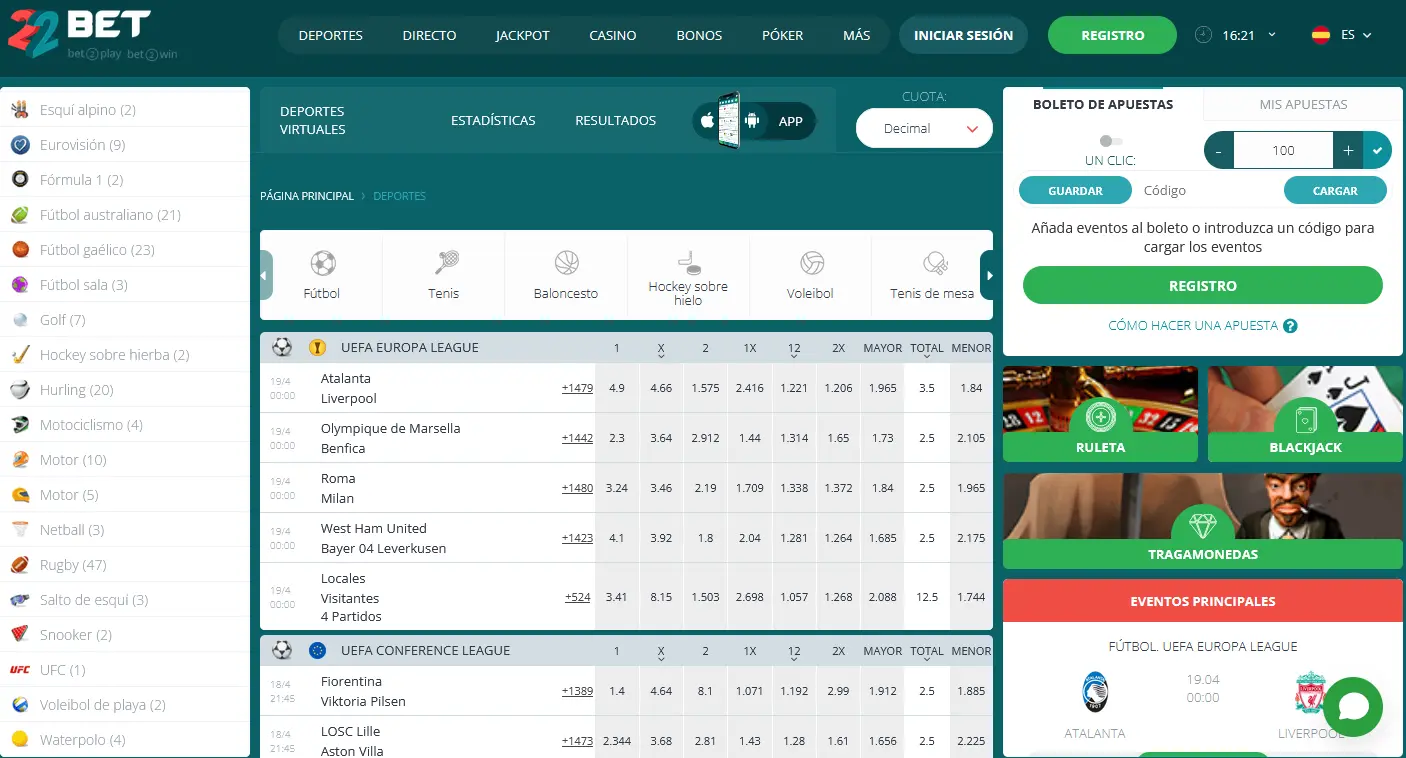Viewport: 1406px width, 758px height.
Task: Confirm bet amount with checkmark button
Action: point(1377,150)
